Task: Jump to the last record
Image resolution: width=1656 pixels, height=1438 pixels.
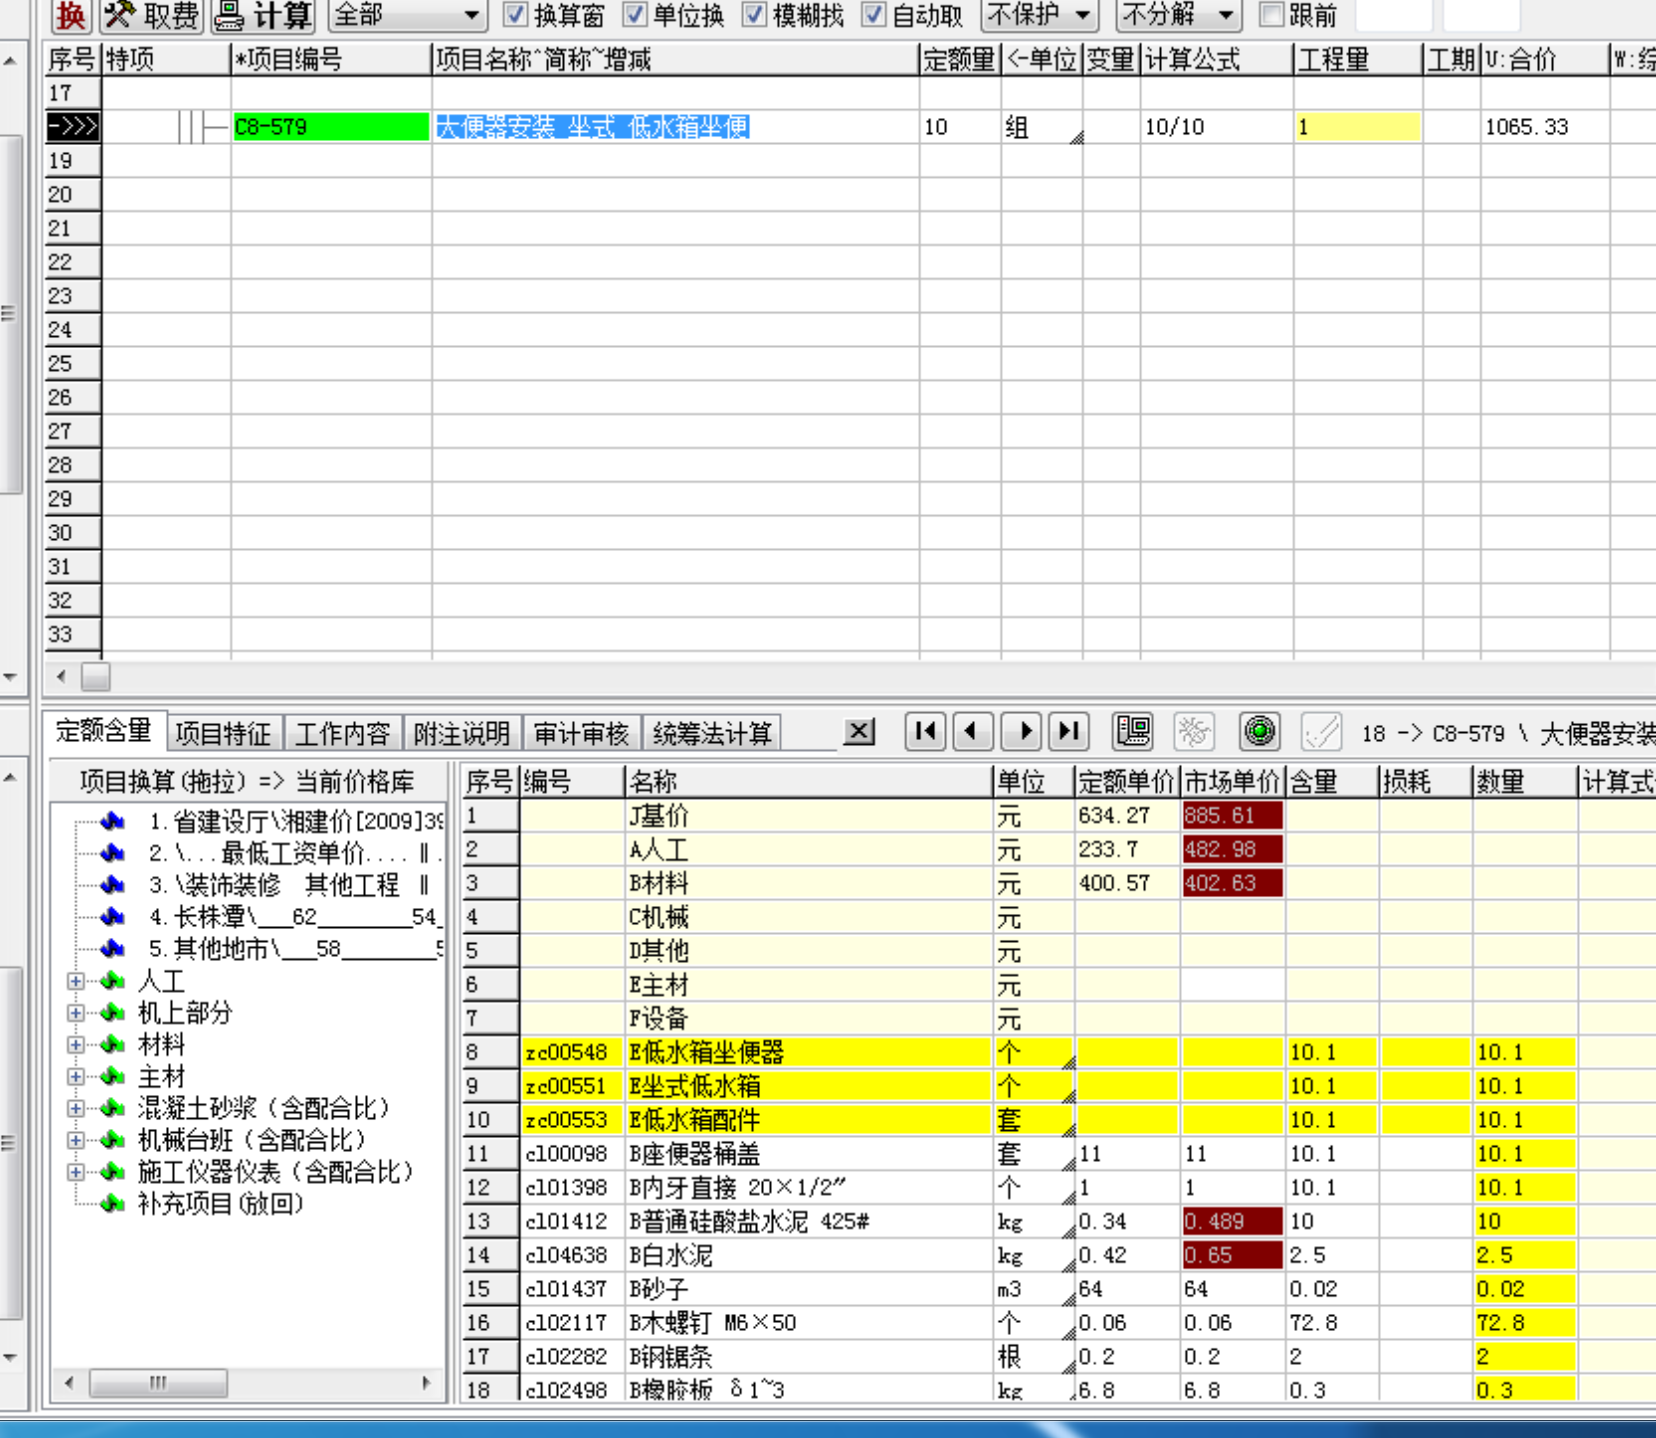Action: click(x=1069, y=731)
